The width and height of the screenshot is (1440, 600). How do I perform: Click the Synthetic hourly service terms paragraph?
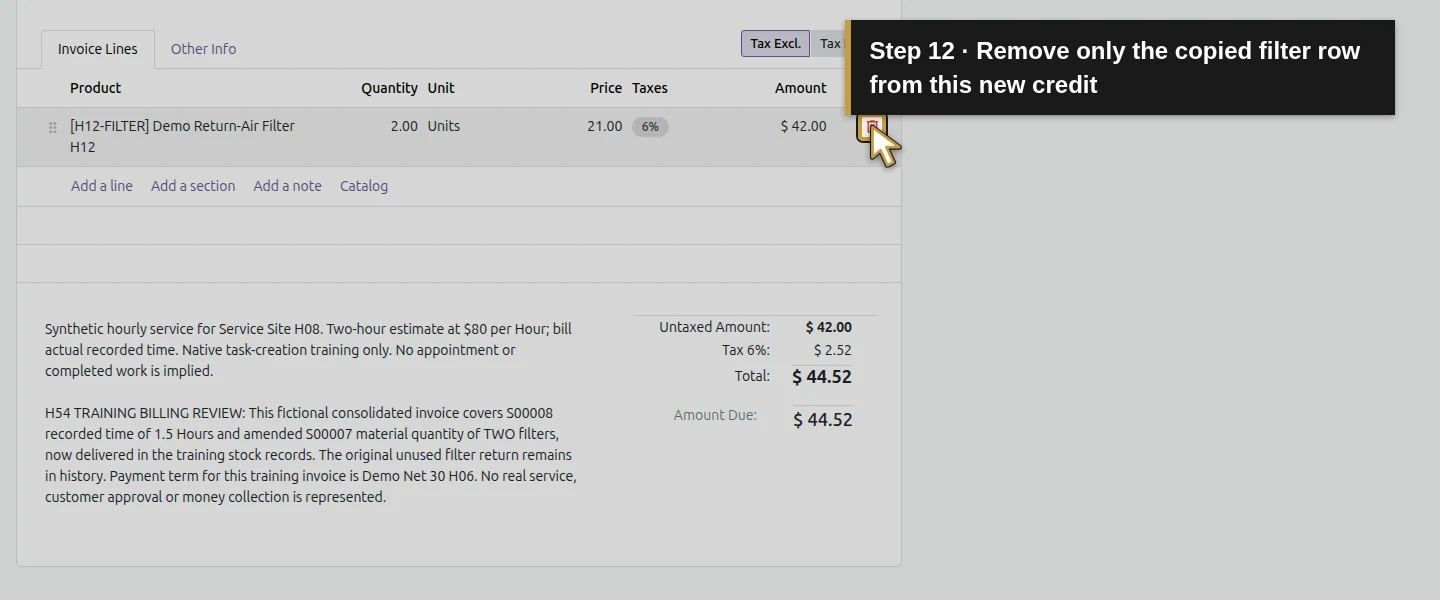[309, 350]
